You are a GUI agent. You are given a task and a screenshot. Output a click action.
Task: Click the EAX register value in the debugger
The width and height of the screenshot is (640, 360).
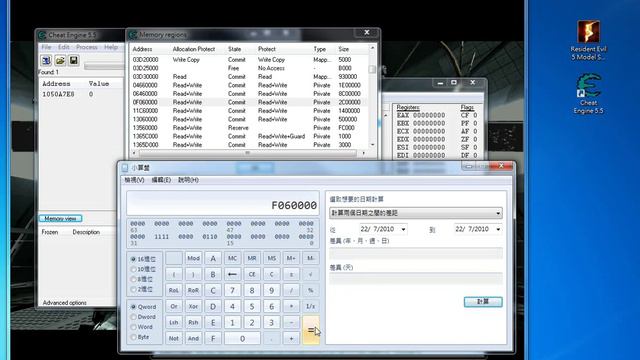pyautogui.click(x=429, y=116)
